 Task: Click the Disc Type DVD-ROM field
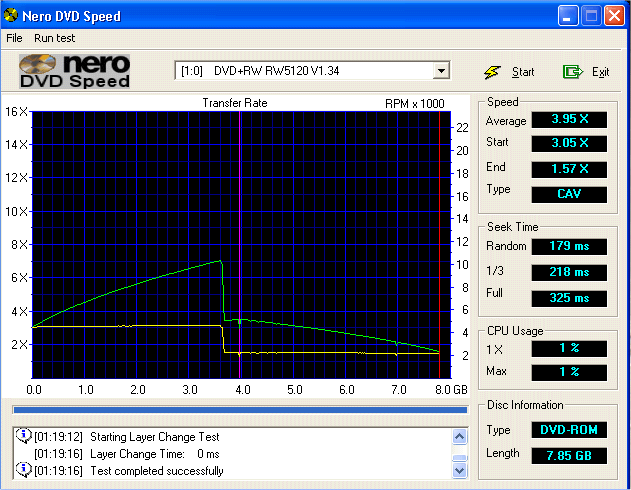click(569, 430)
